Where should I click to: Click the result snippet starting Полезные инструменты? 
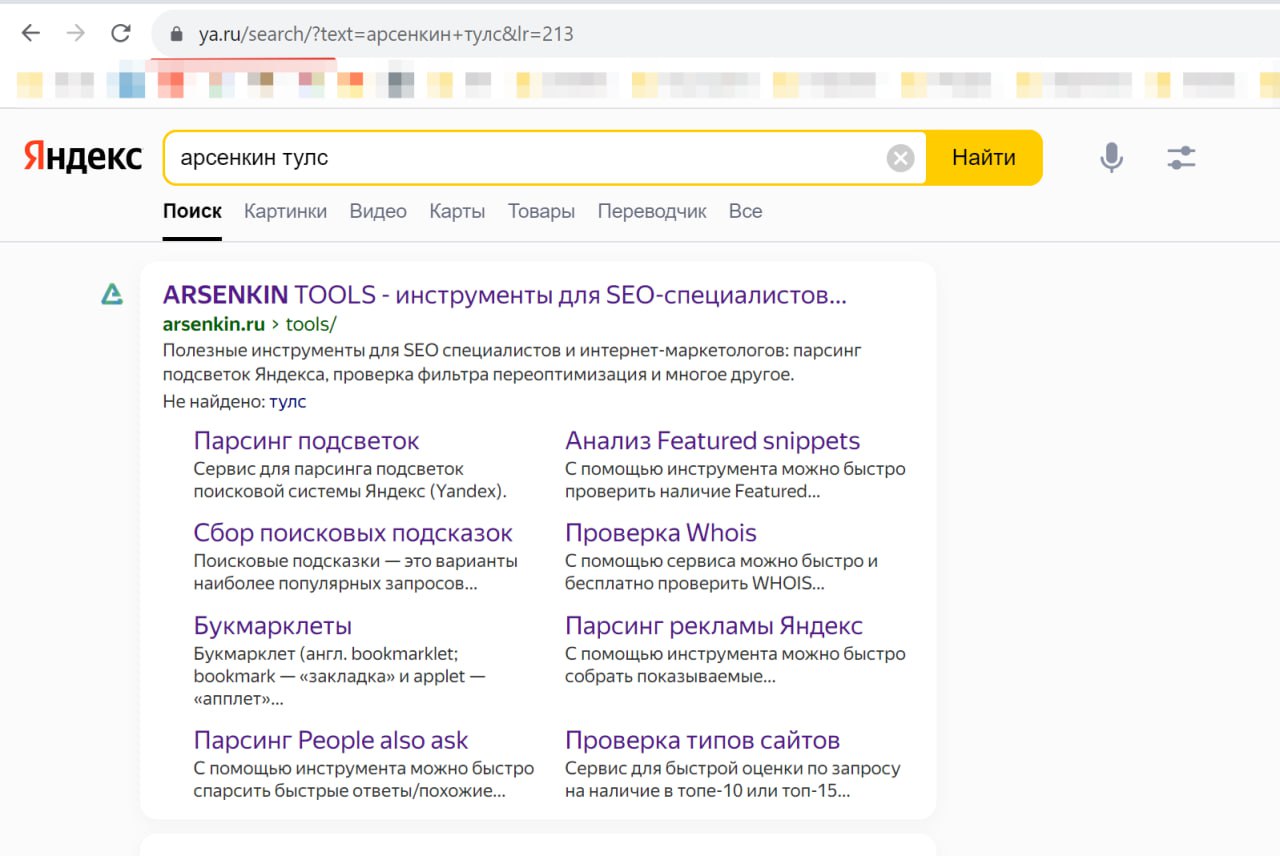pos(512,363)
